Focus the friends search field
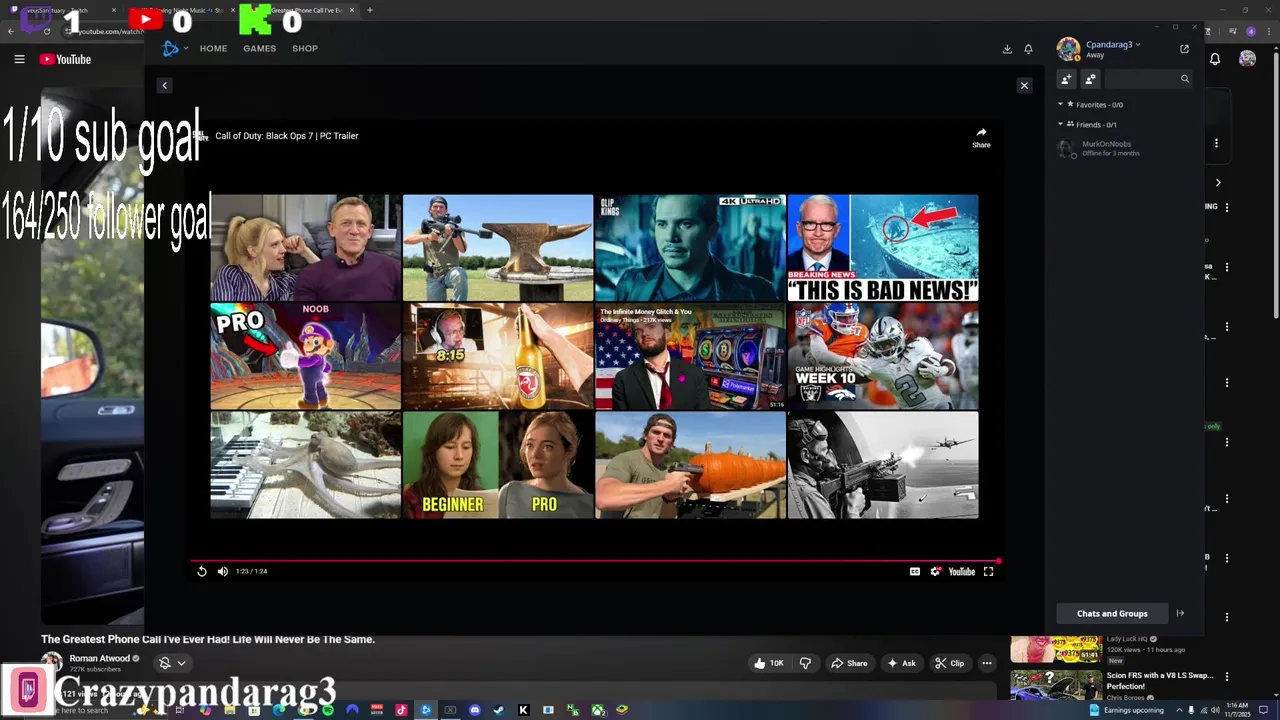The height and width of the screenshot is (720, 1280). point(1148,79)
